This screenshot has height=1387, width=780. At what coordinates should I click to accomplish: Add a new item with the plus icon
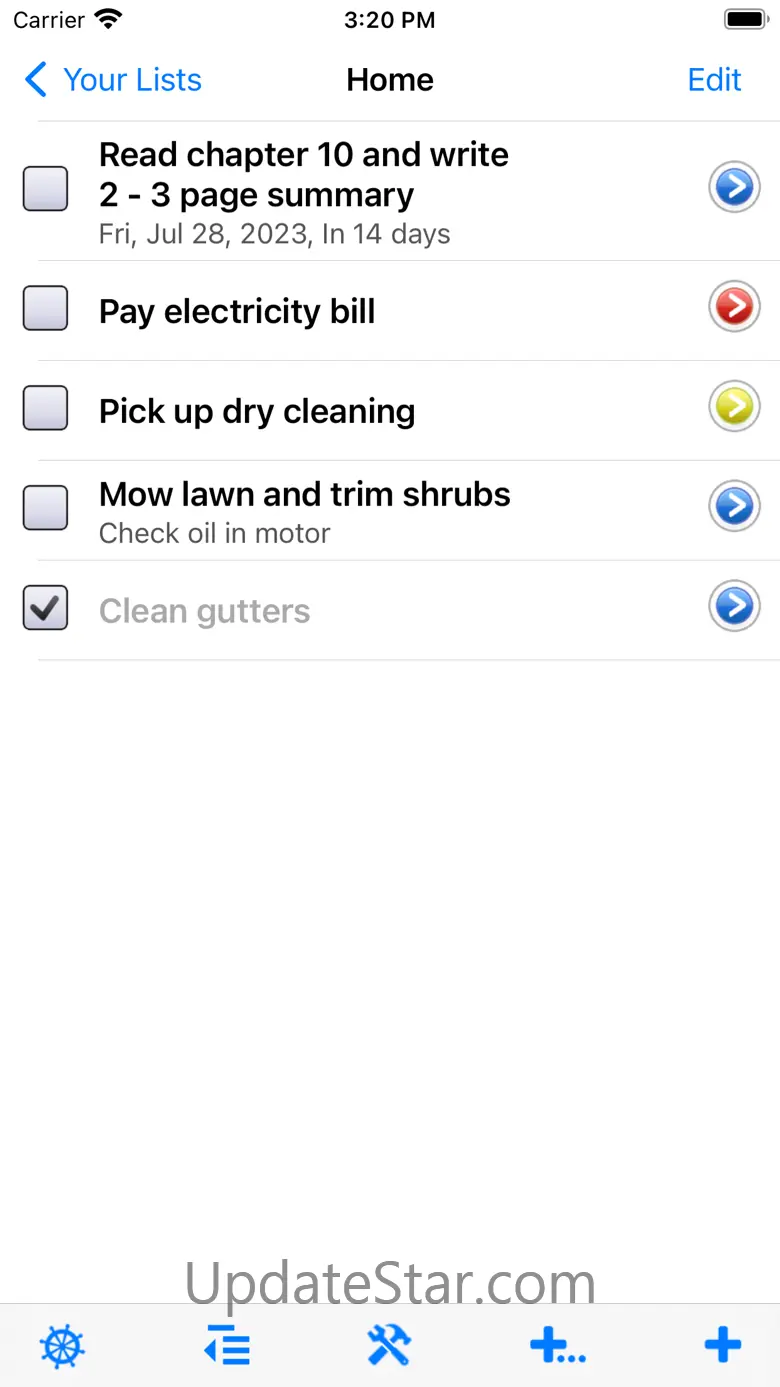pos(722,1346)
